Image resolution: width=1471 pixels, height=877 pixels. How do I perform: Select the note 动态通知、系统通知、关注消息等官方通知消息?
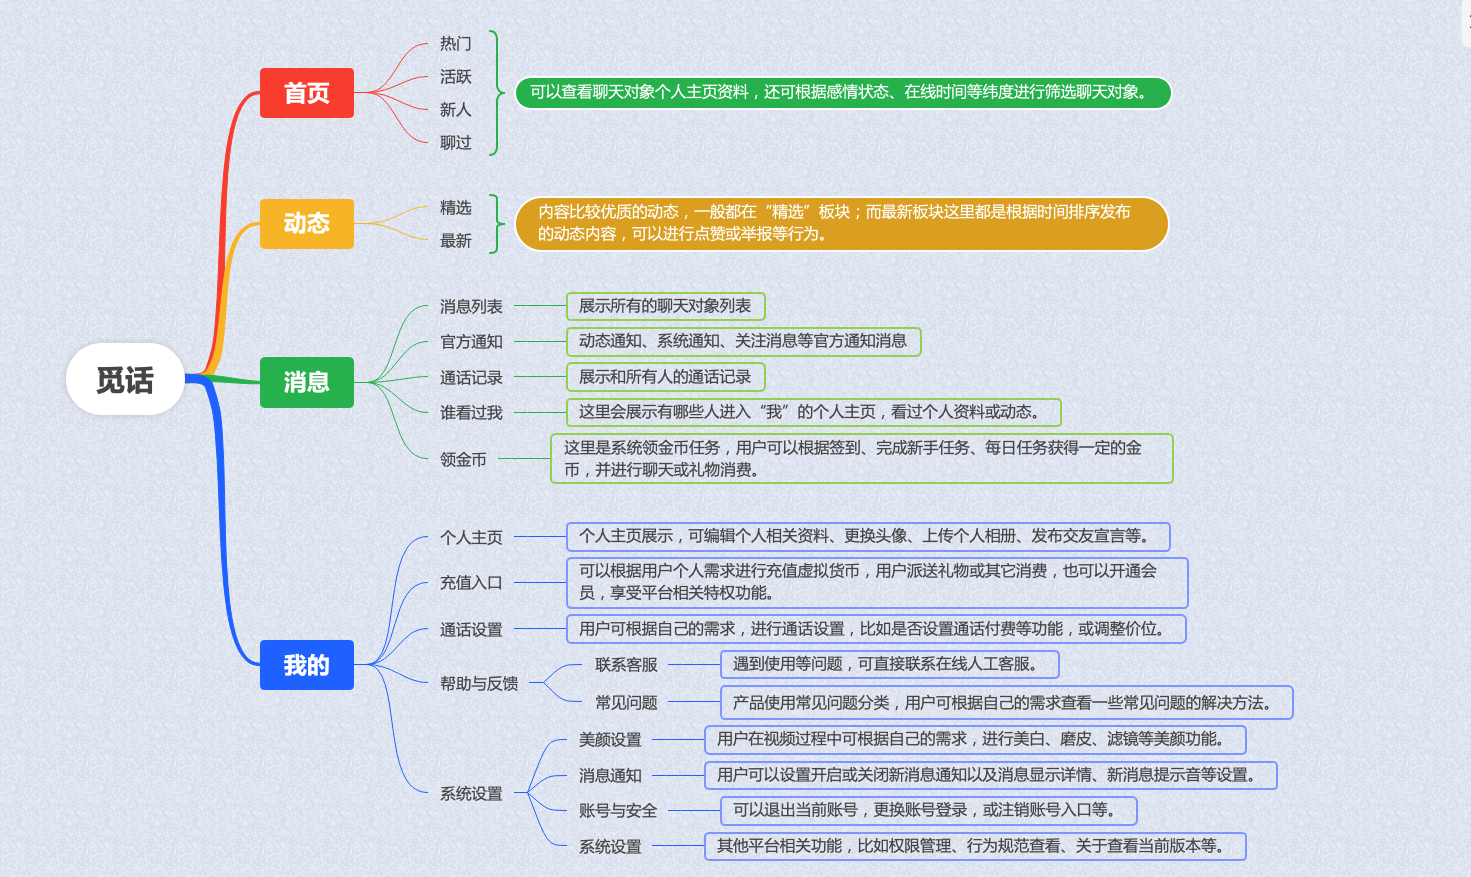(743, 341)
